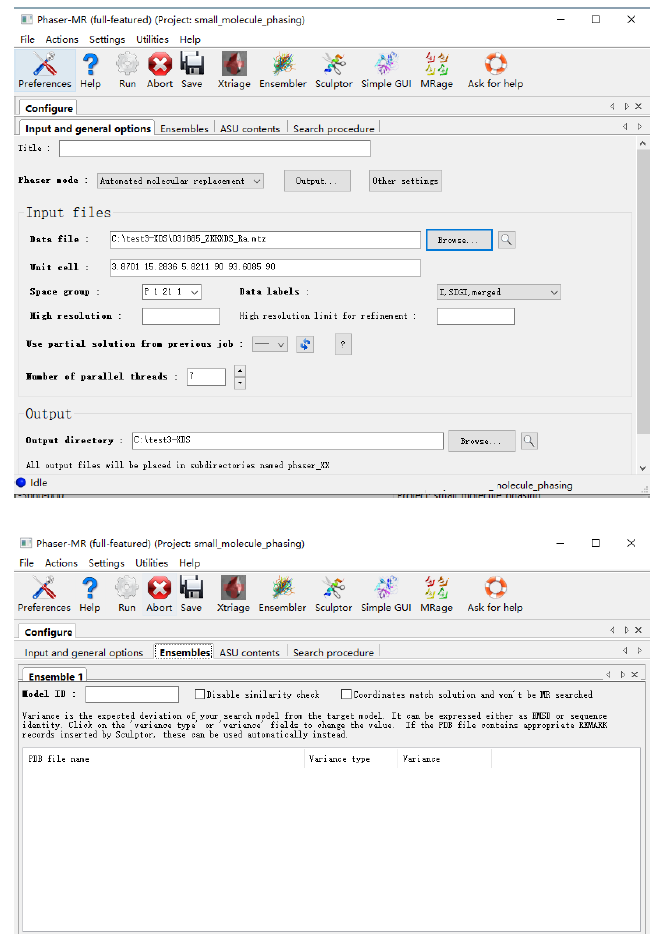This screenshot has height=934, width=653.
Task: Click Ask for help in upper window
Action: click(495, 70)
